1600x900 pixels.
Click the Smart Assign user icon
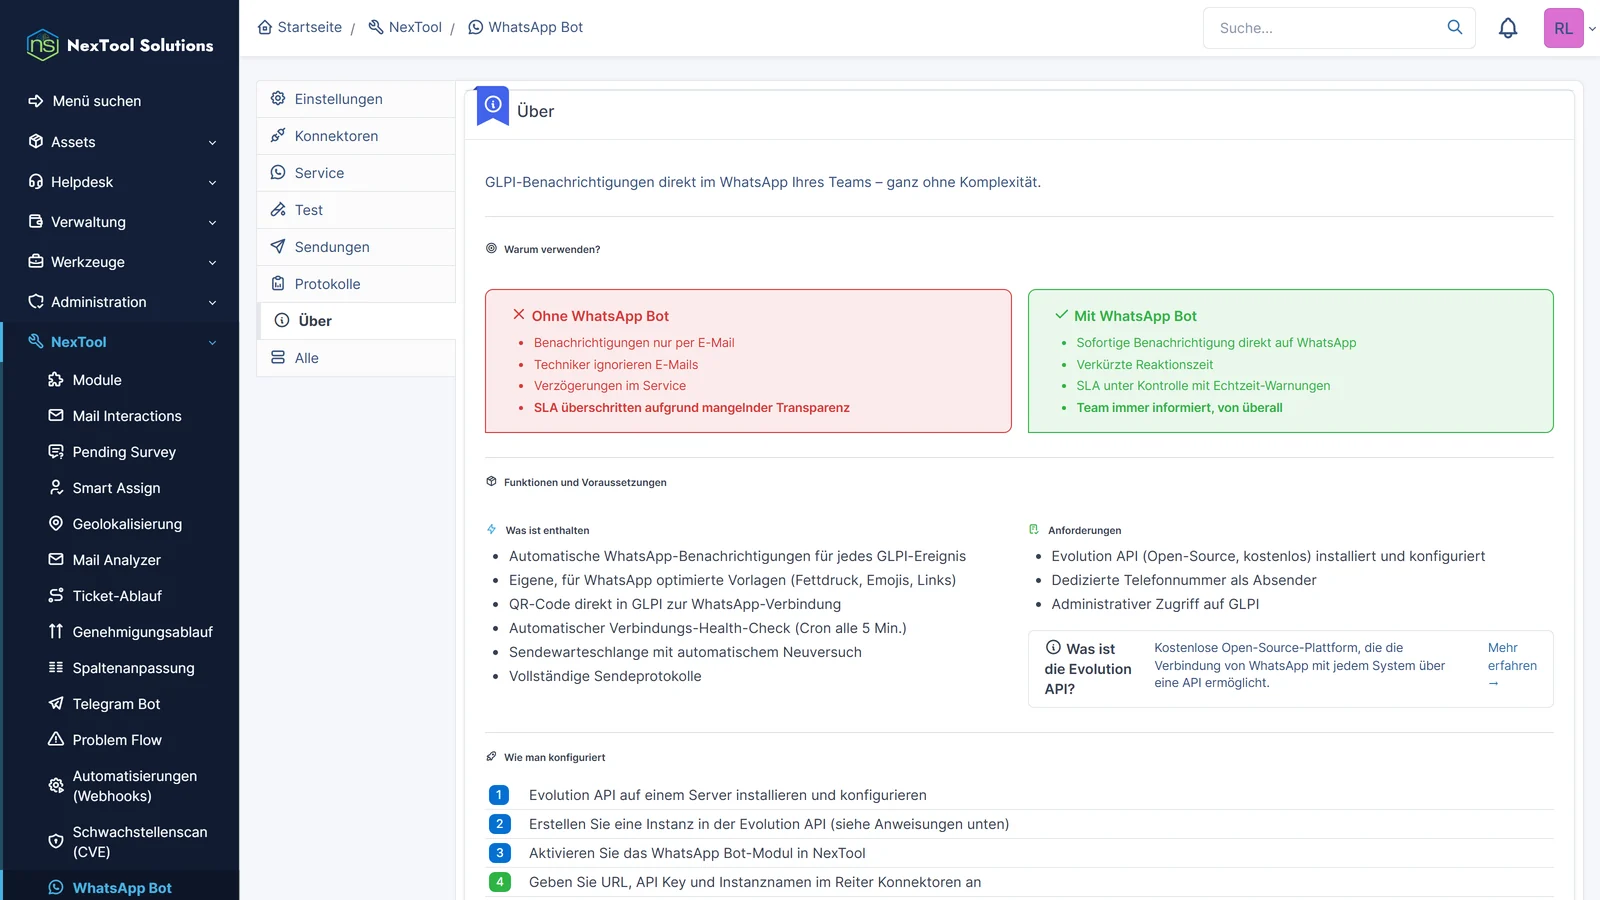[56, 487]
